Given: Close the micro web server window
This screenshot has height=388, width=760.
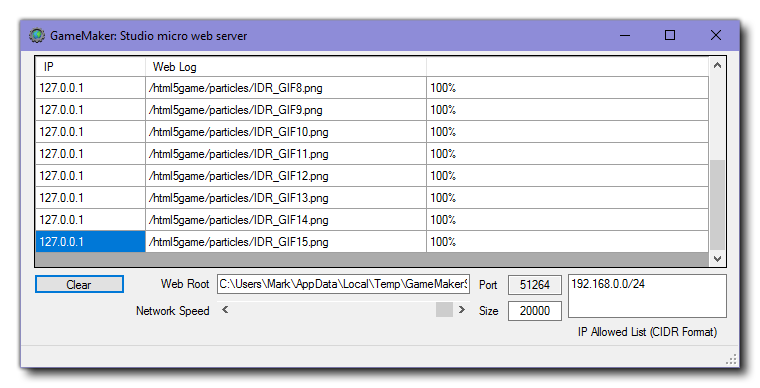Looking at the screenshot, I should tap(715, 35).
